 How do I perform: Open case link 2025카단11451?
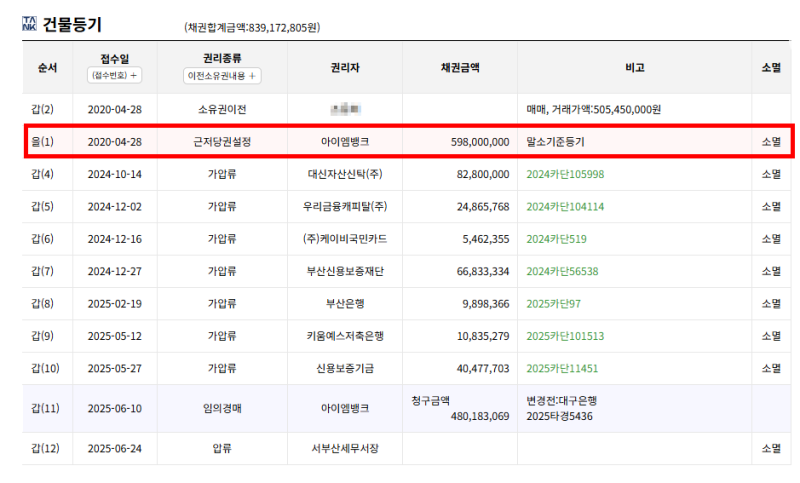(x=562, y=368)
